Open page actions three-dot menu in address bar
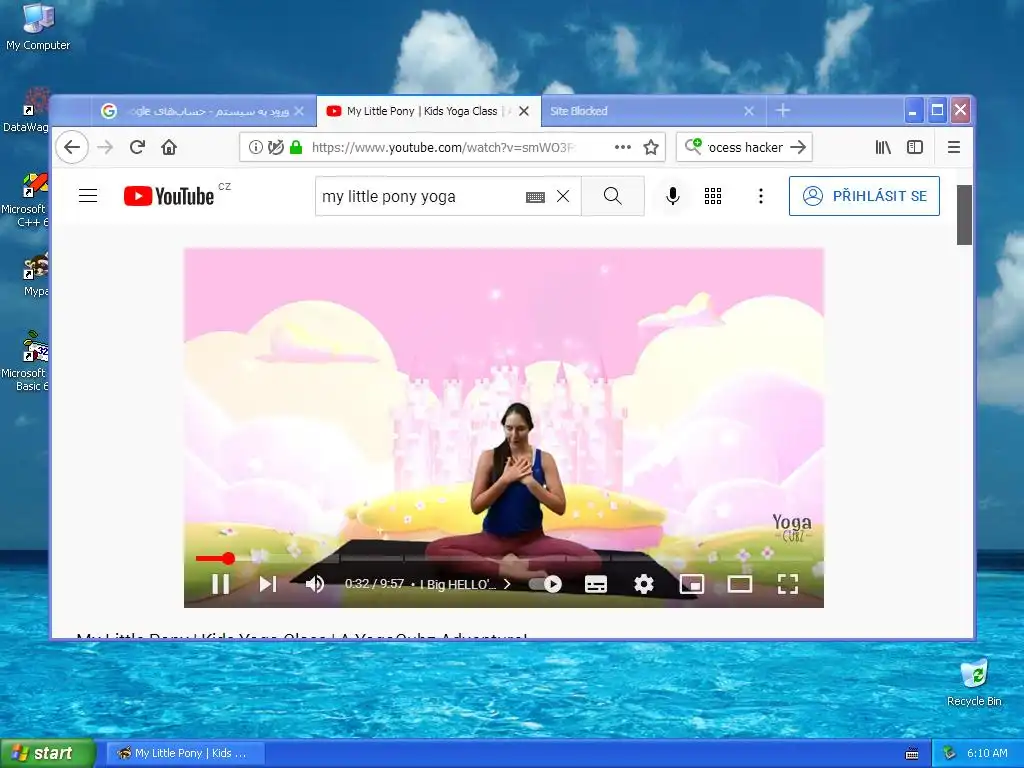 tap(623, 147)
